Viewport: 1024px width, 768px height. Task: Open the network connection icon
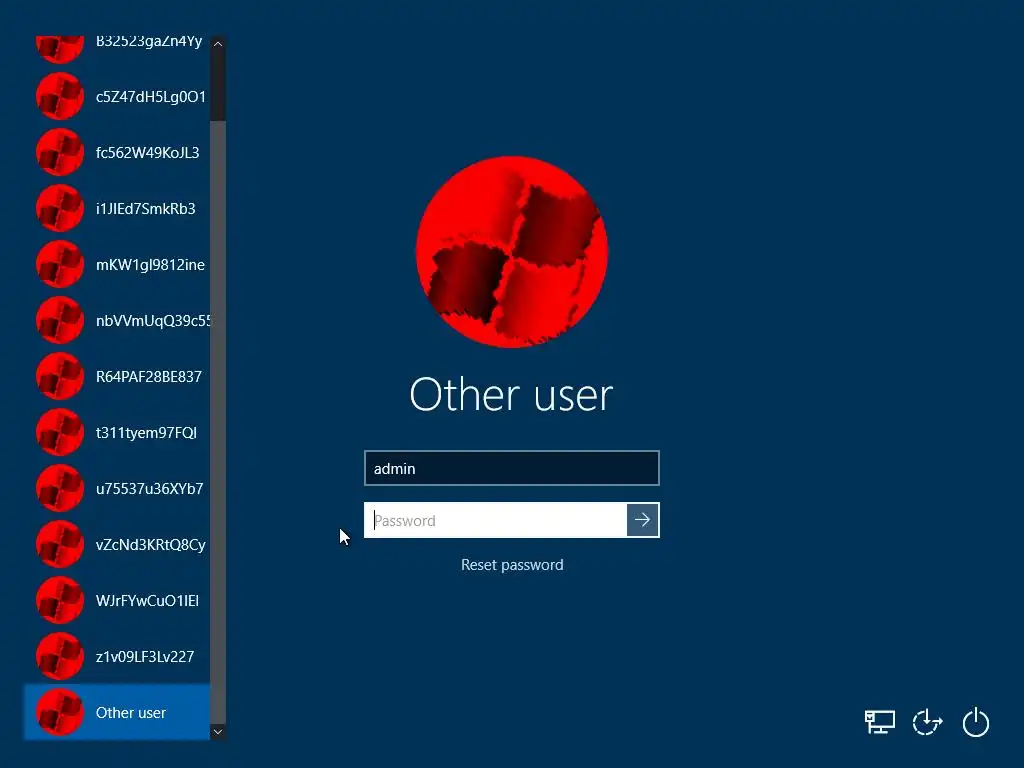click(x=880, y=722)
